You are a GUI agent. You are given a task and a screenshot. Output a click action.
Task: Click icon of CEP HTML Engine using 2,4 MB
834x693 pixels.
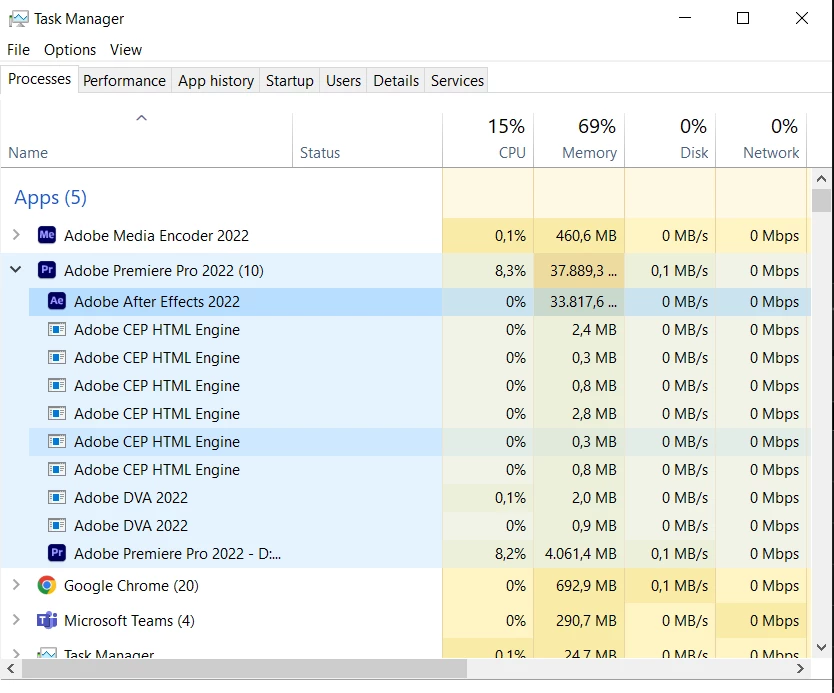point(57,329)
